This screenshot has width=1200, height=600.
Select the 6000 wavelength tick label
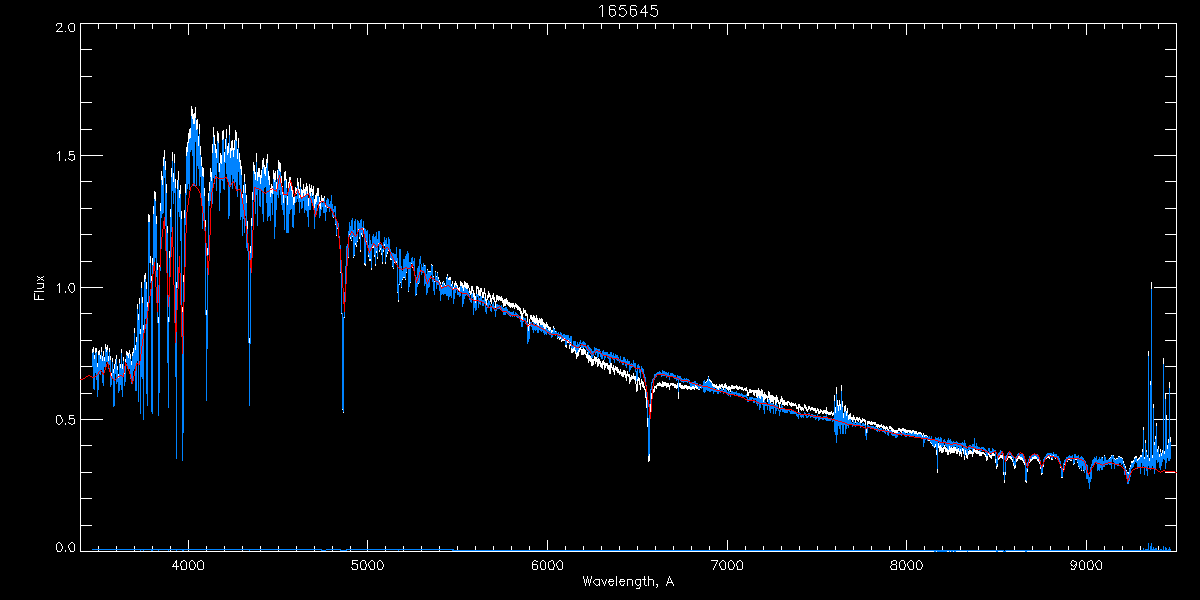tap(547, 564)
